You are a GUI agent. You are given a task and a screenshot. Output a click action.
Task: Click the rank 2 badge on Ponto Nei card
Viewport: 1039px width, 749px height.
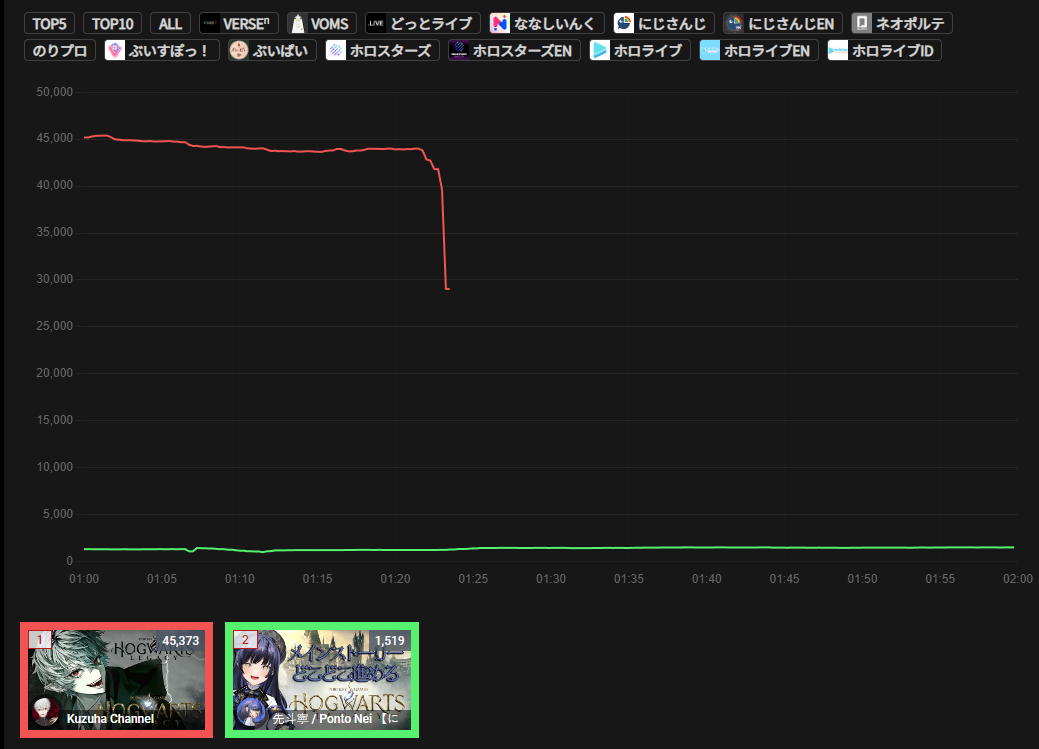[x=245, y=640]
